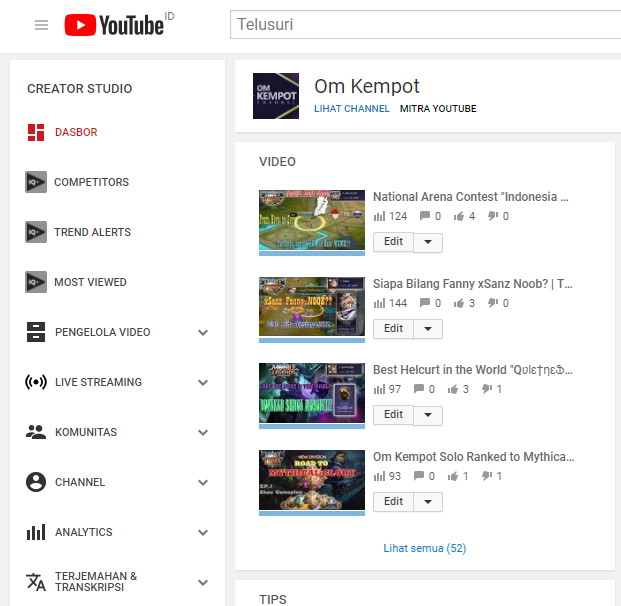Click views icon for Fanny xSanz video
This screenshot has height=606, width=621.
[379, 303]
